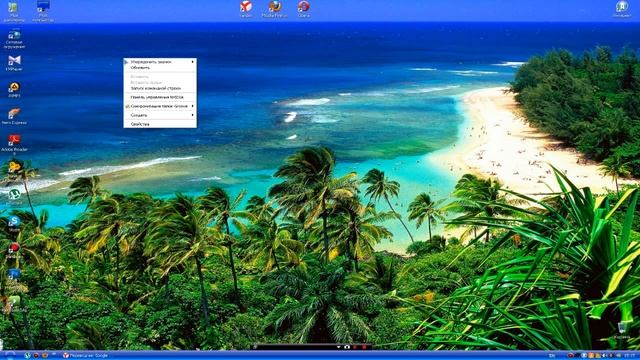Open the Network Neighborhood desktop icon

tap(14, 39)
